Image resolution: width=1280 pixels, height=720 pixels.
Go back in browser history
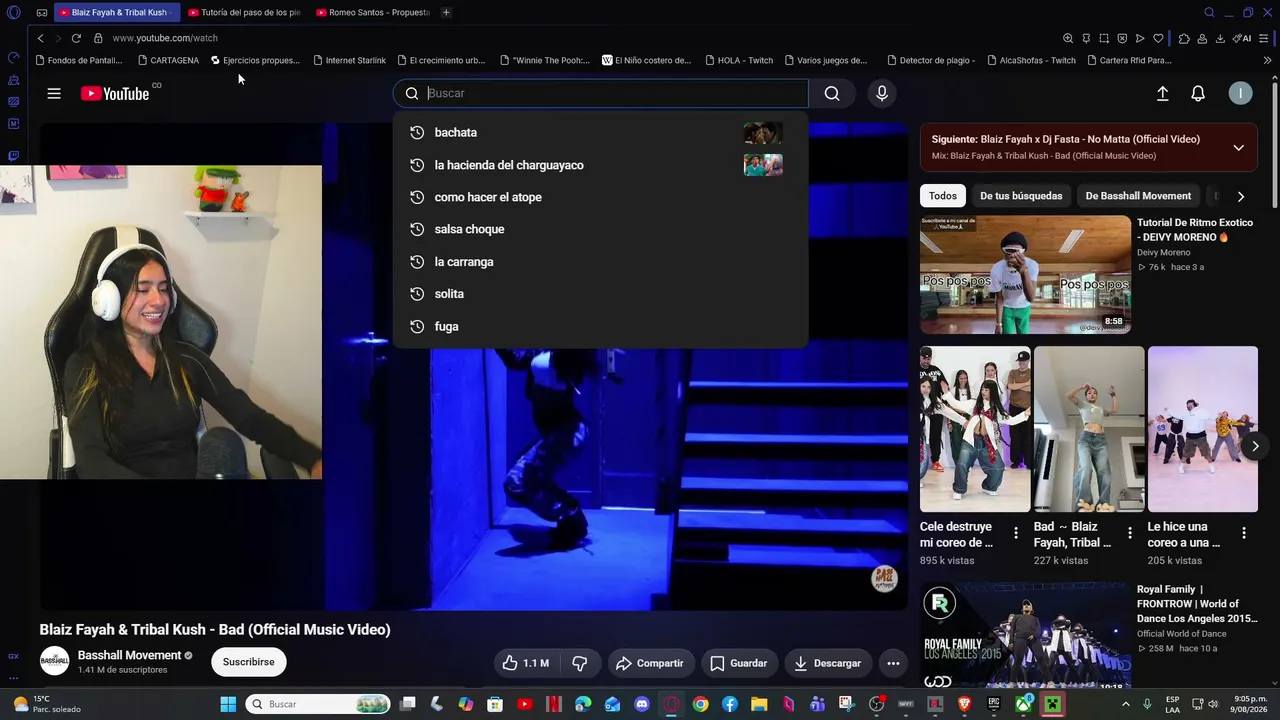pos(40,38)
